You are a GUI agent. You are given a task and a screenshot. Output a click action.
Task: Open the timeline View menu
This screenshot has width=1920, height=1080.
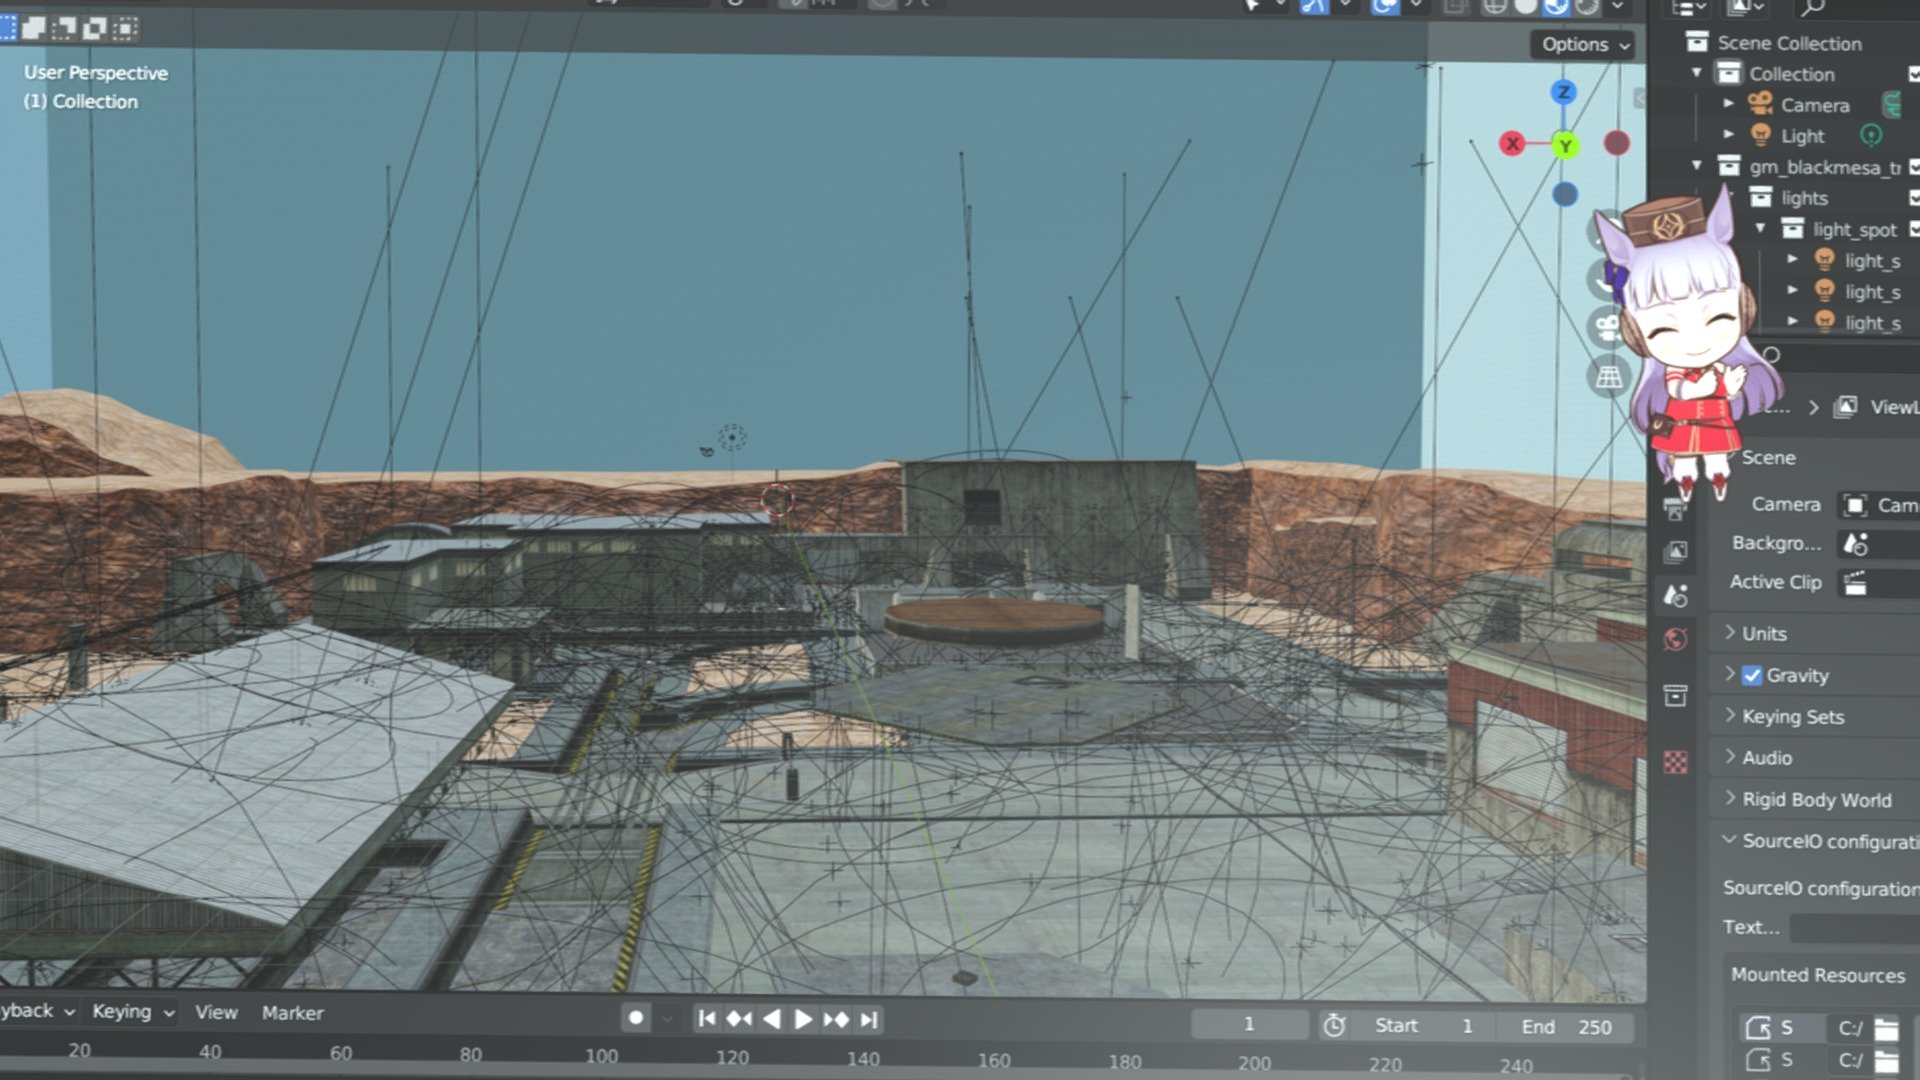tap(216, 1013)
